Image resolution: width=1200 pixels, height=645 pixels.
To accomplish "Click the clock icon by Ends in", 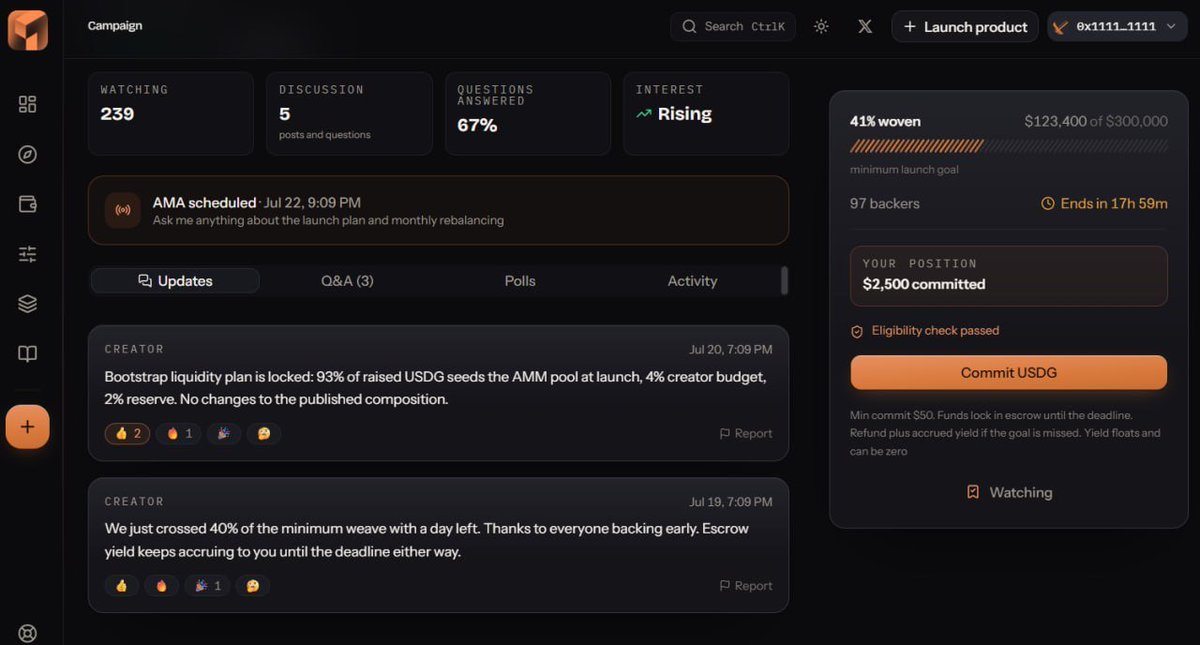I will tap(1048, 204).
